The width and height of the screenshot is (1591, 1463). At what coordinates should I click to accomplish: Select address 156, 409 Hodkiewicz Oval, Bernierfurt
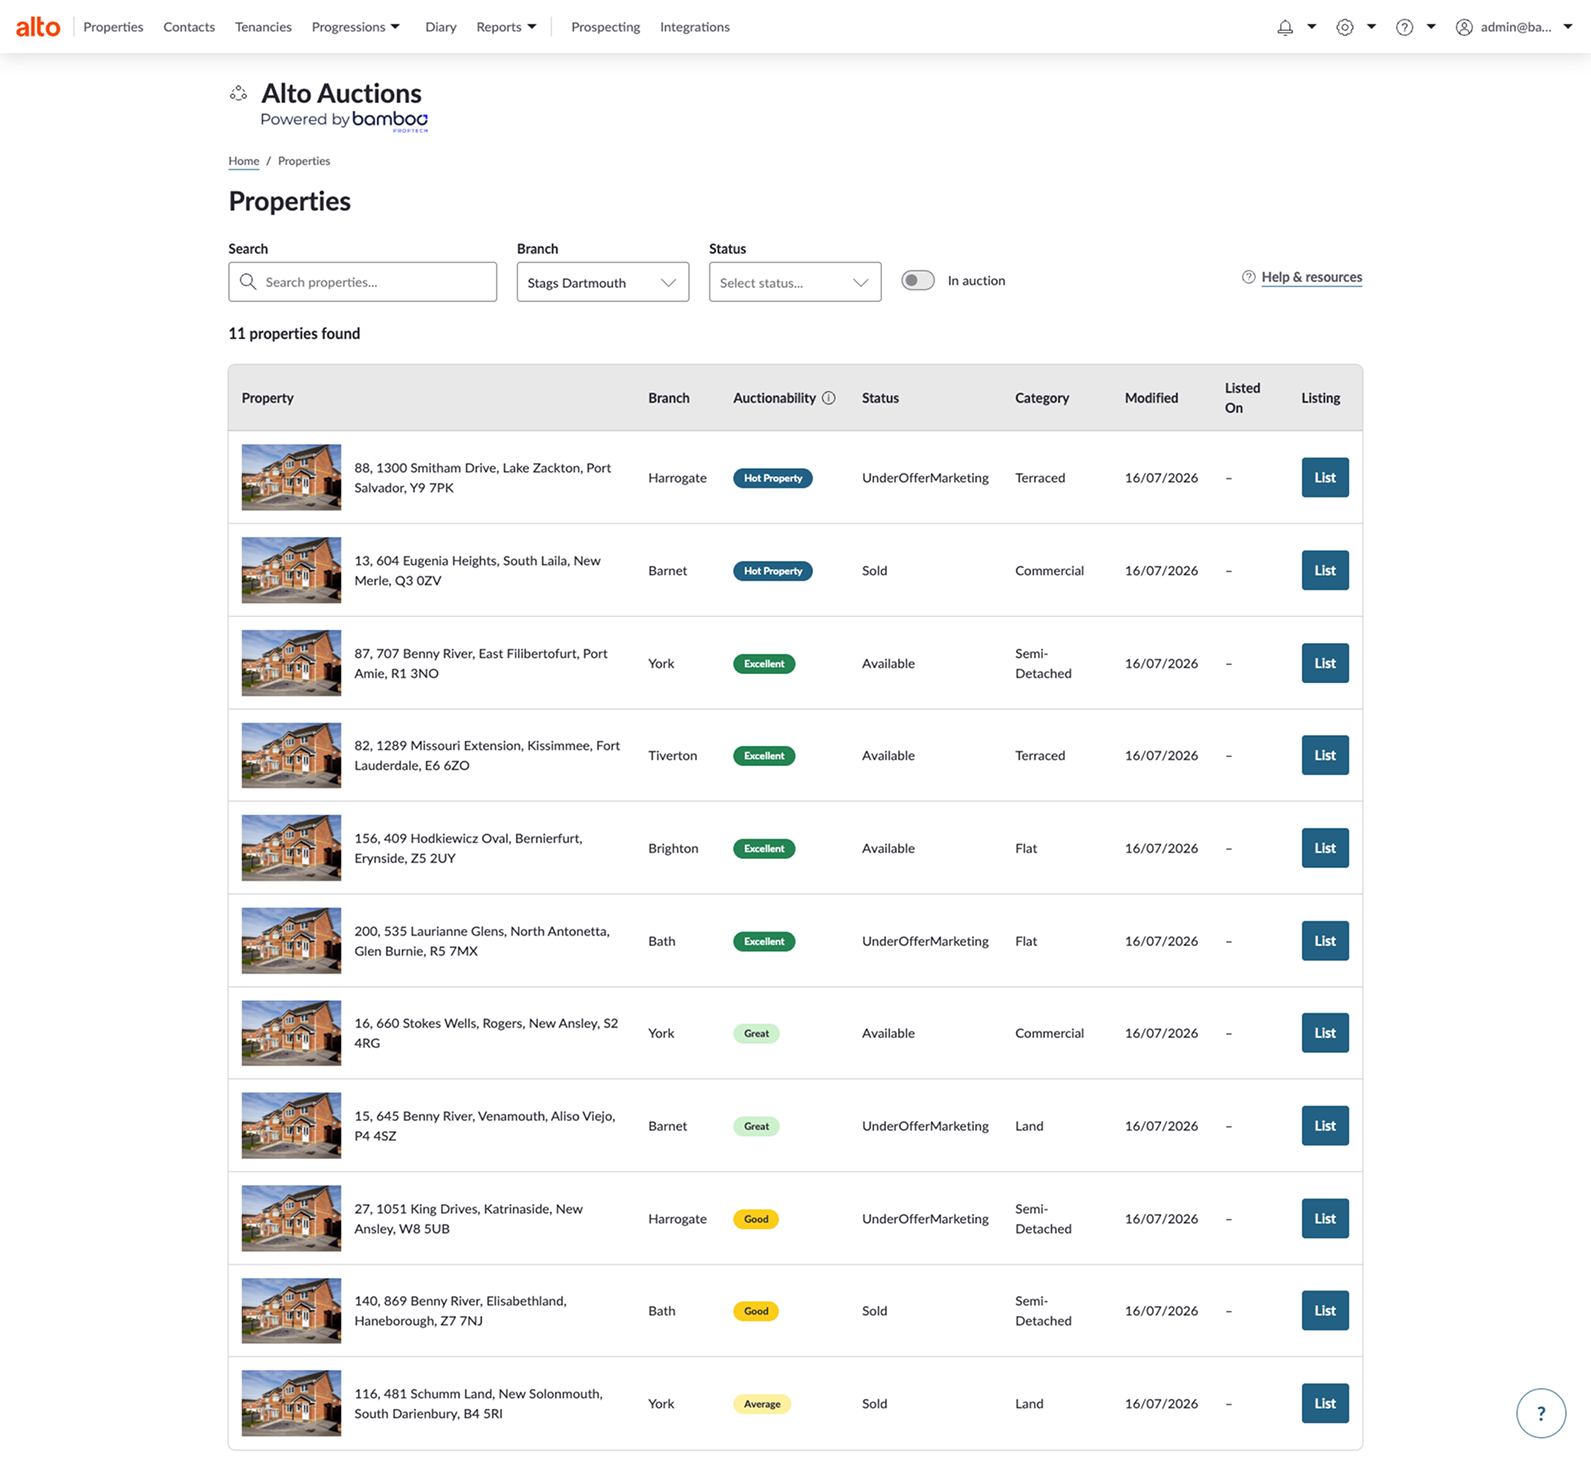pyautogui.click(x=468, y=848)
